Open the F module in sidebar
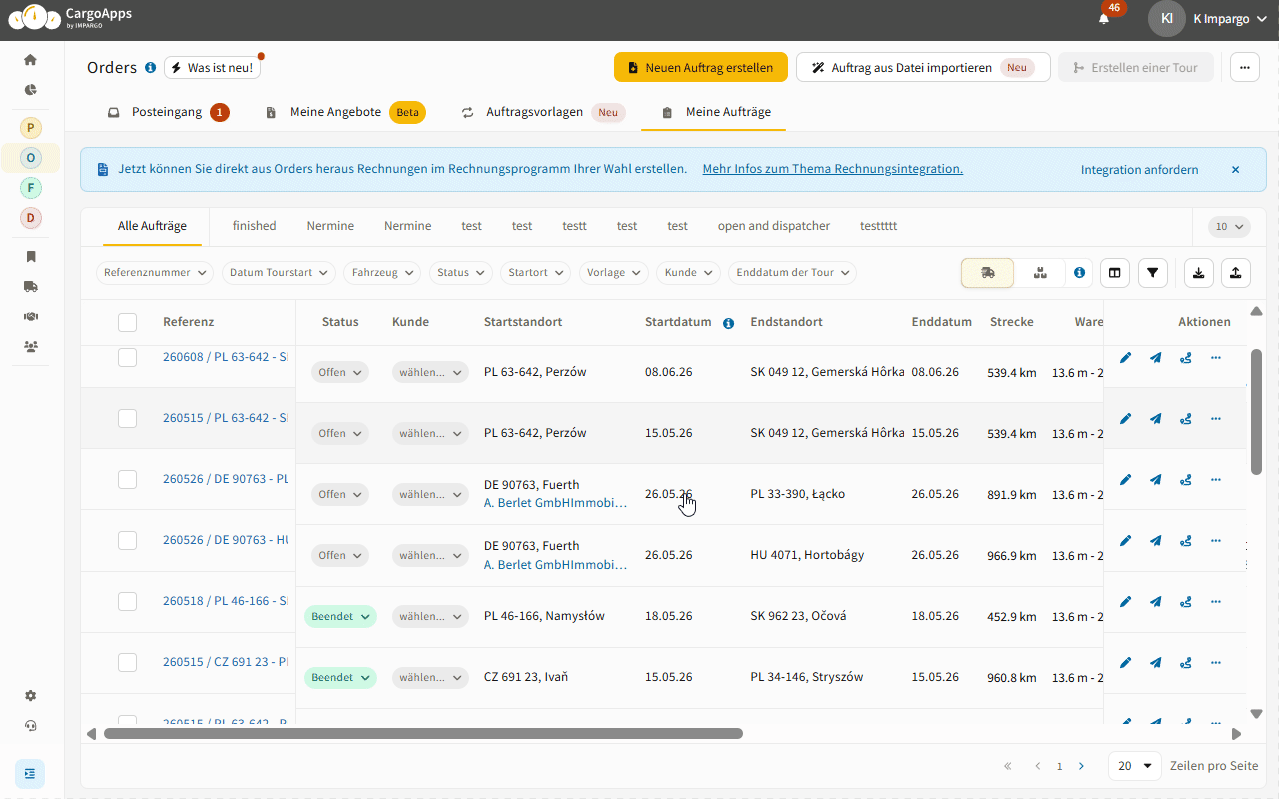Screen dimensions: 1279x799 coord(31,188)
